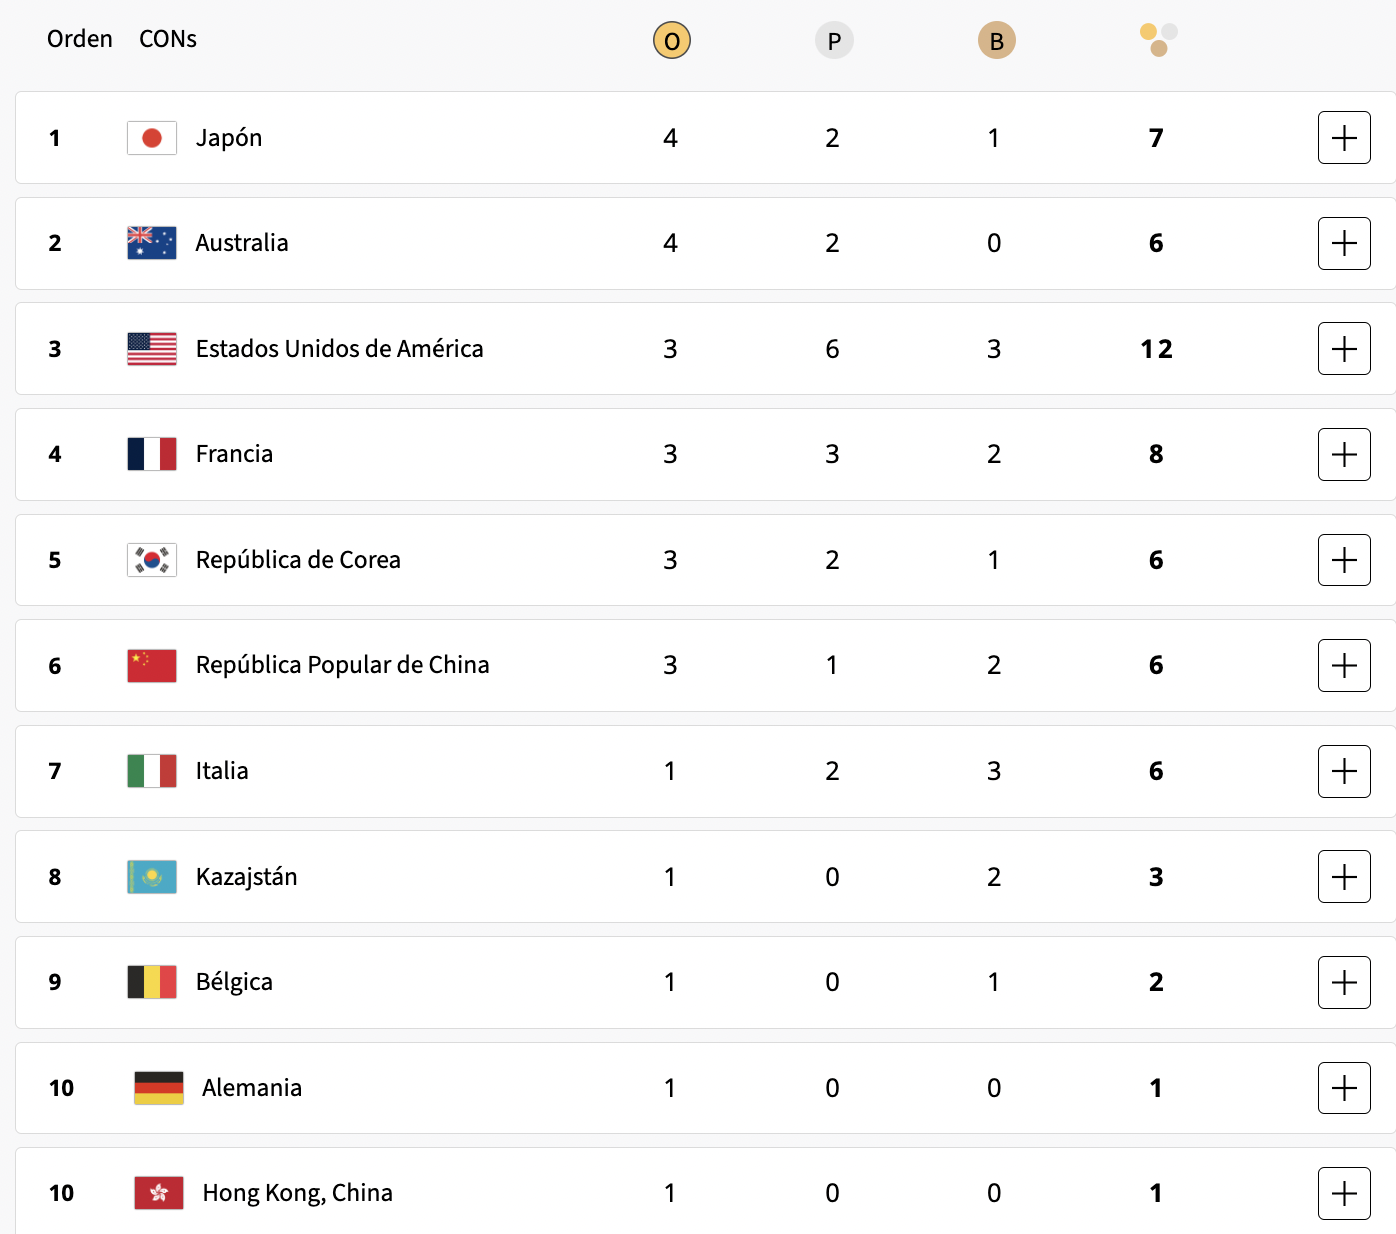Click the total 12 medals cell

coord(1156,349)
